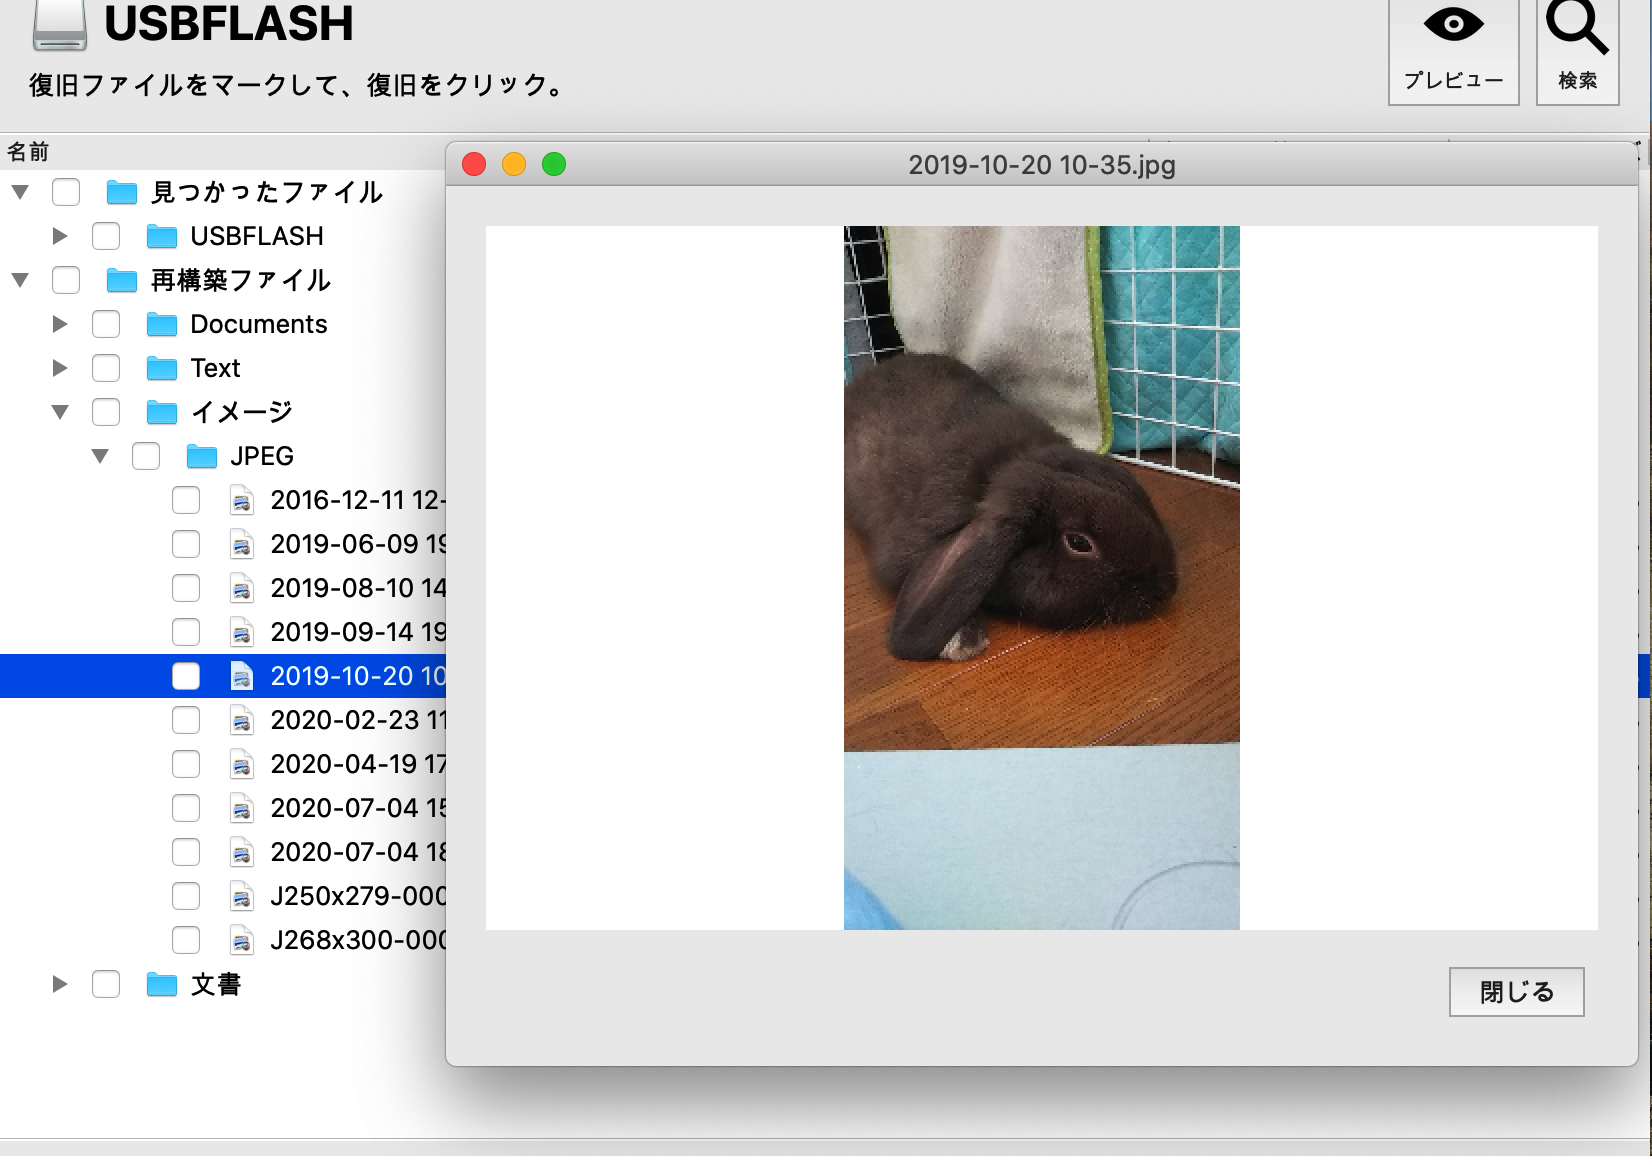
Task: Collapse the JPEG folder
Action: (x=100, y=457)
